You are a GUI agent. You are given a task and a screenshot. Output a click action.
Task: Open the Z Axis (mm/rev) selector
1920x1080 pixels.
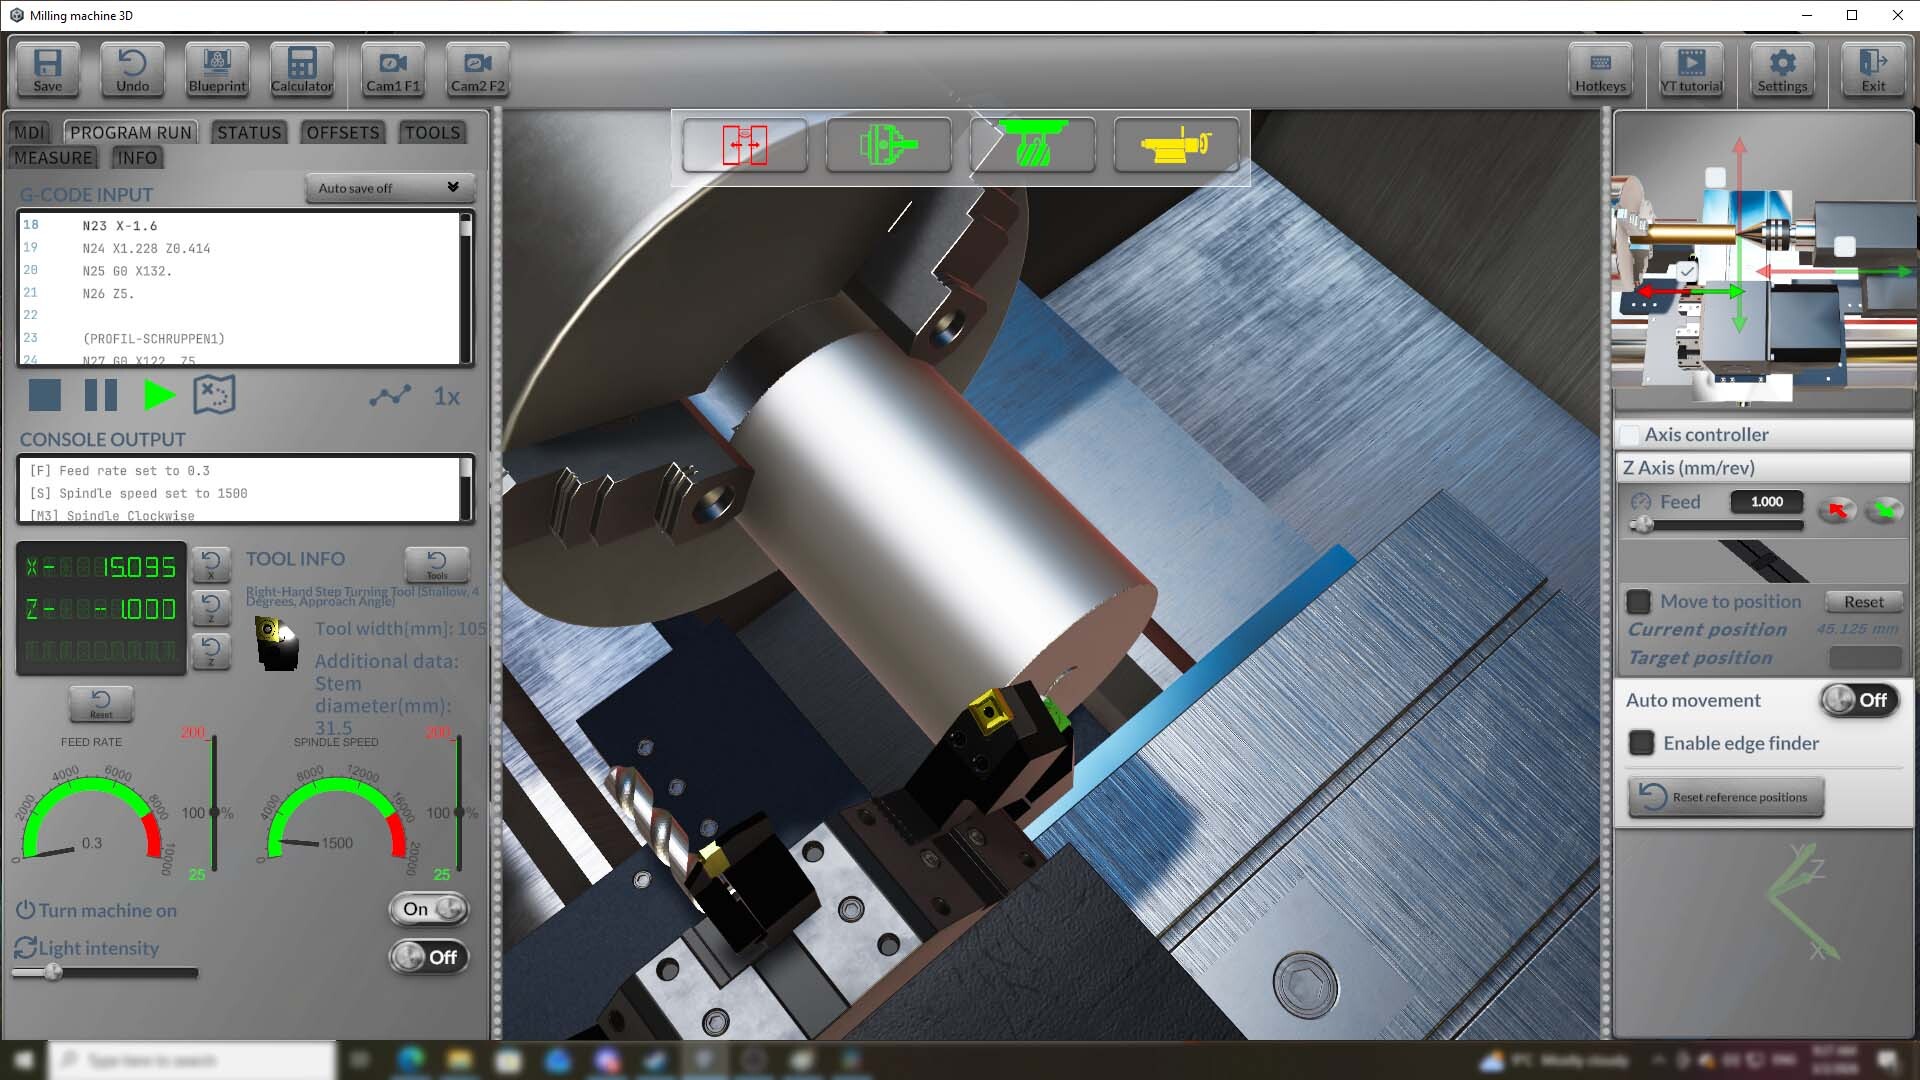click(x=1763, y=466)
